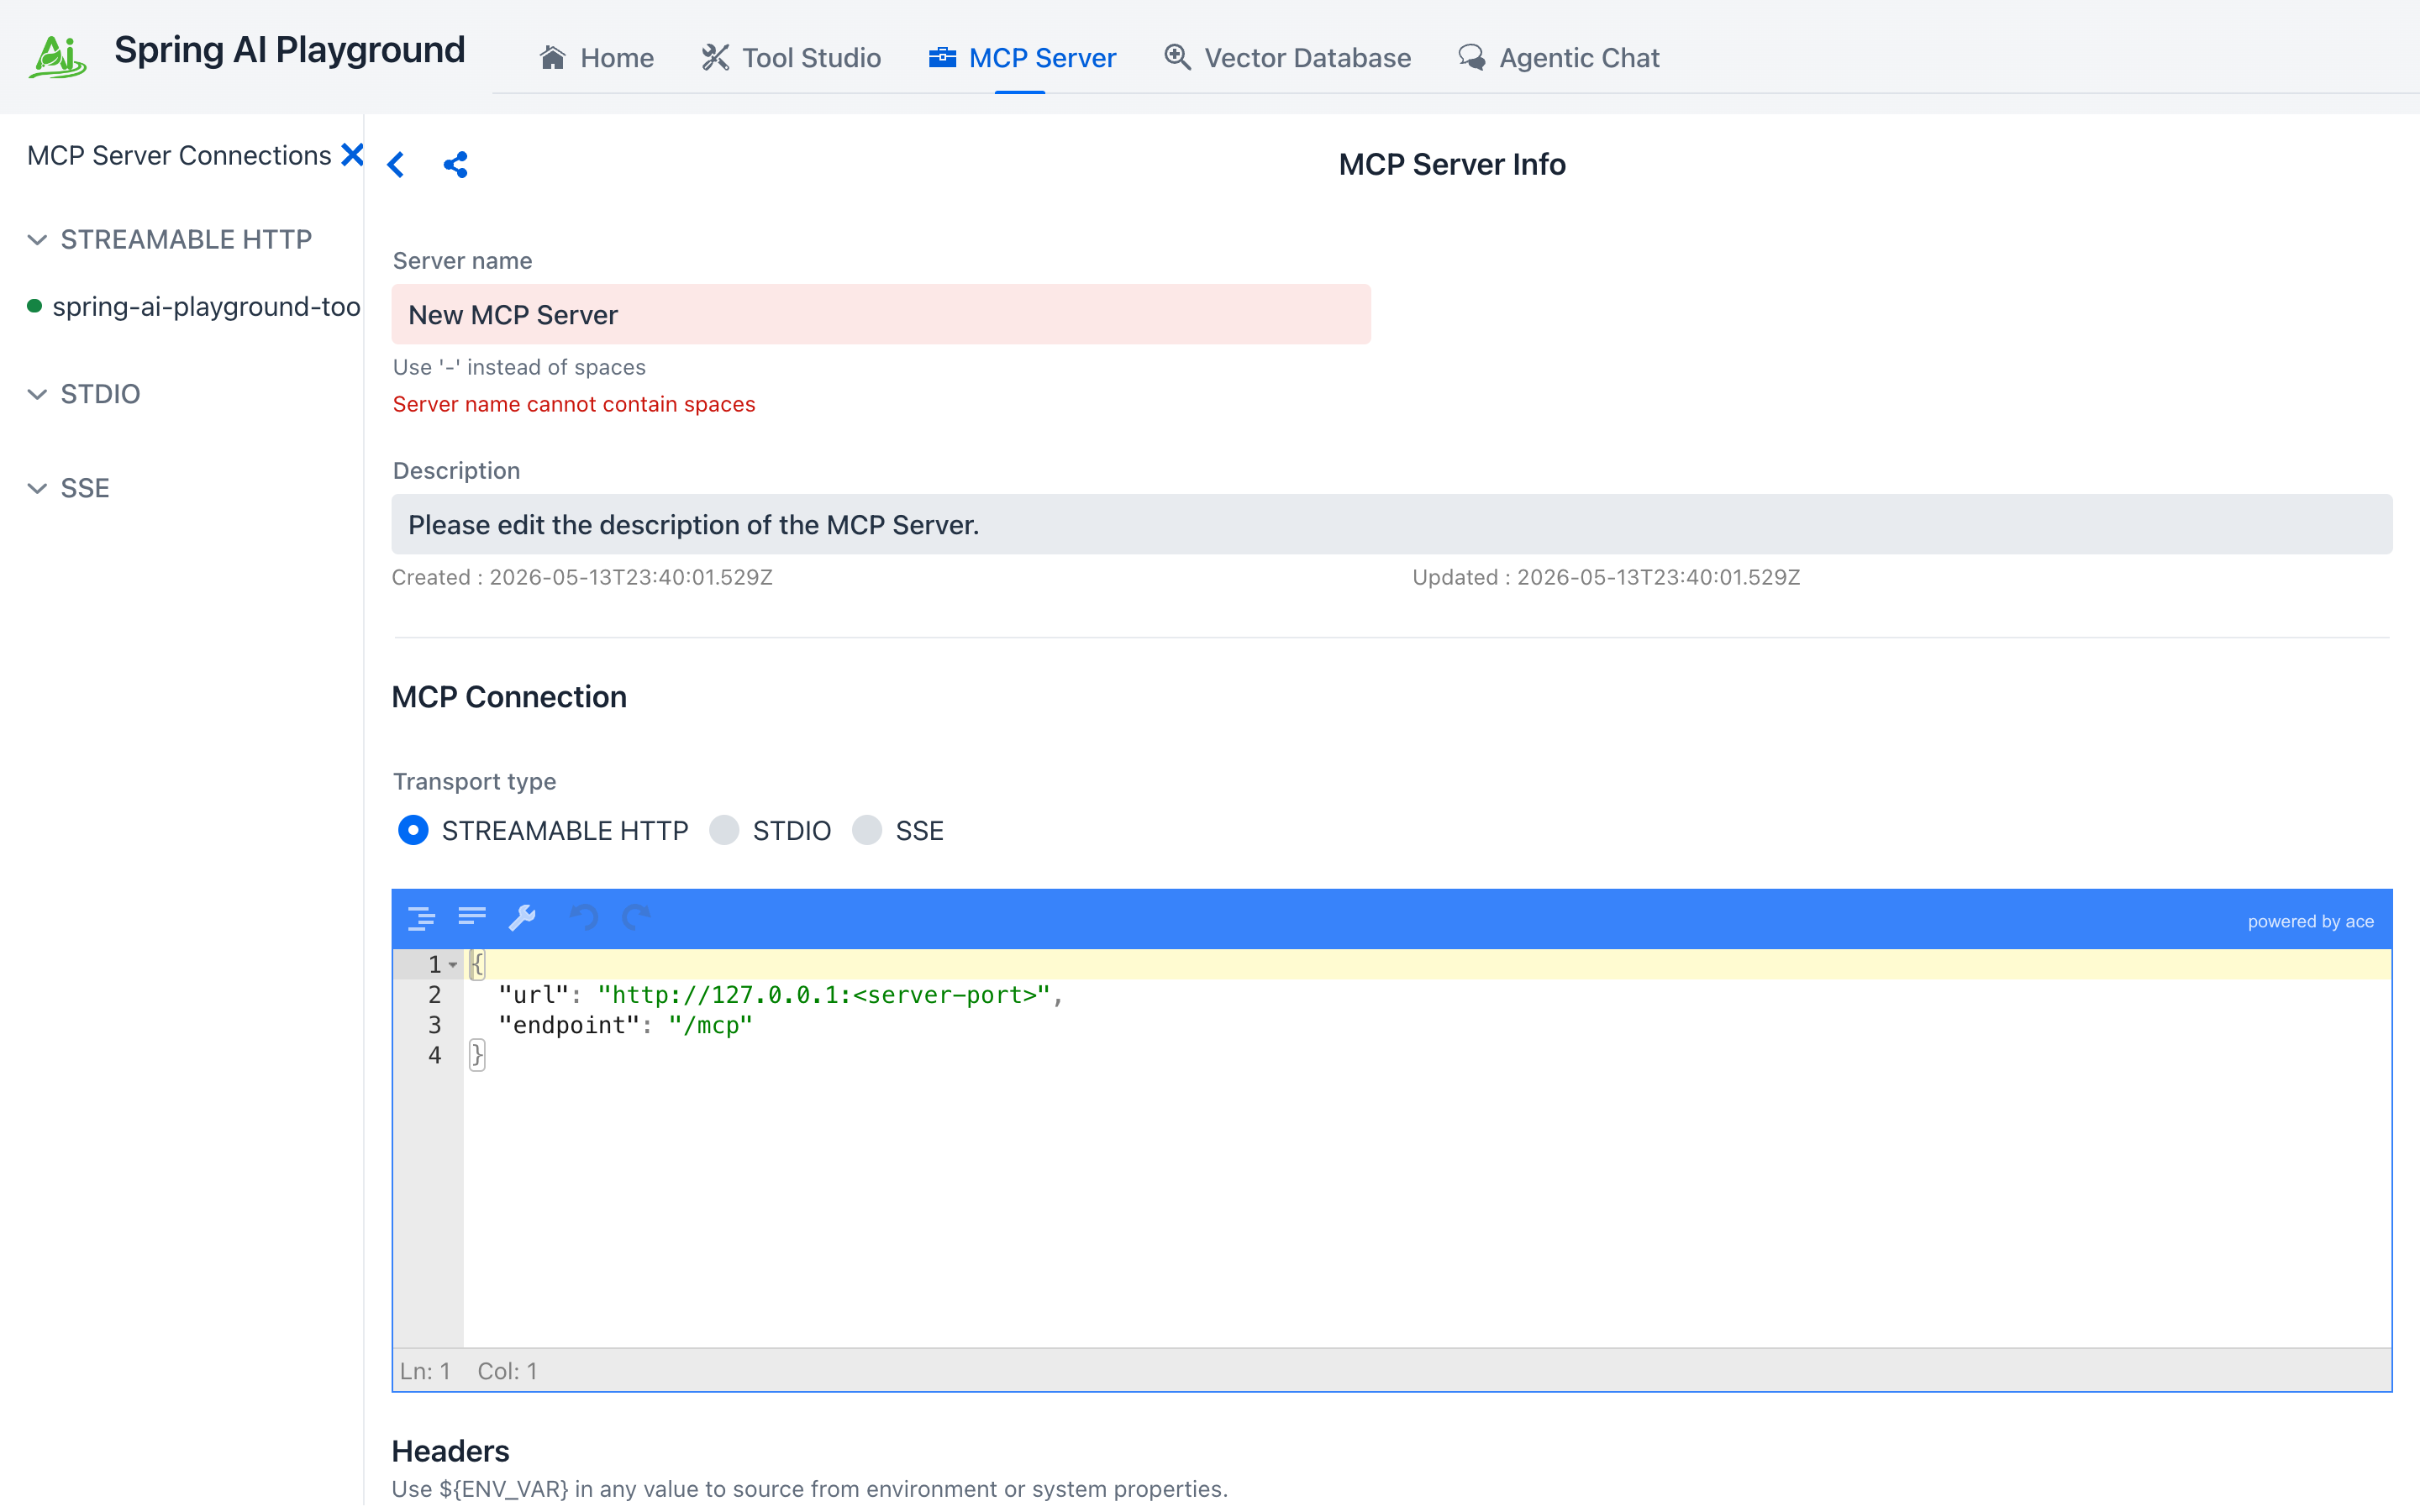
Task: Click the MCP Server Connections title
Action: click(179, 155)
